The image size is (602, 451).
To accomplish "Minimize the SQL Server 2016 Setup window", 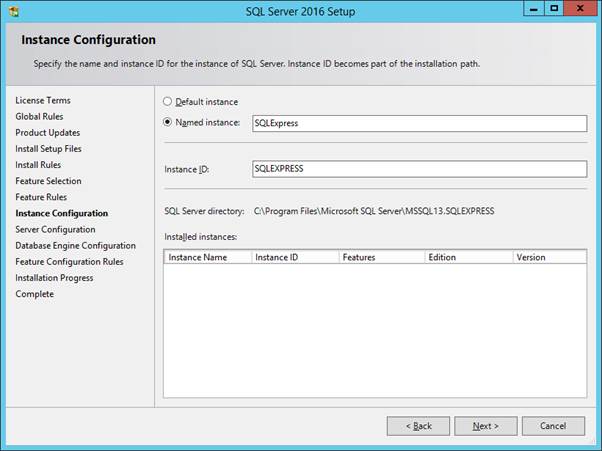I will [x=534, y=8].
